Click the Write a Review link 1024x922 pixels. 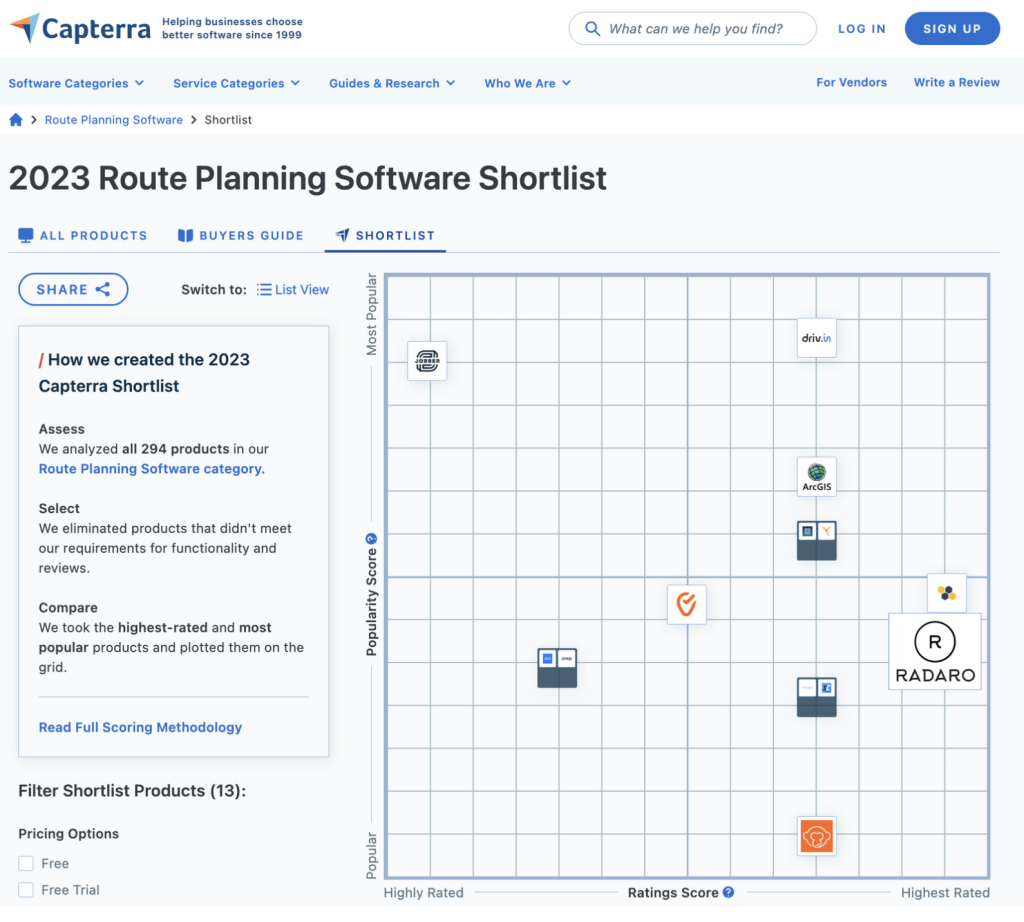(956, 82)
